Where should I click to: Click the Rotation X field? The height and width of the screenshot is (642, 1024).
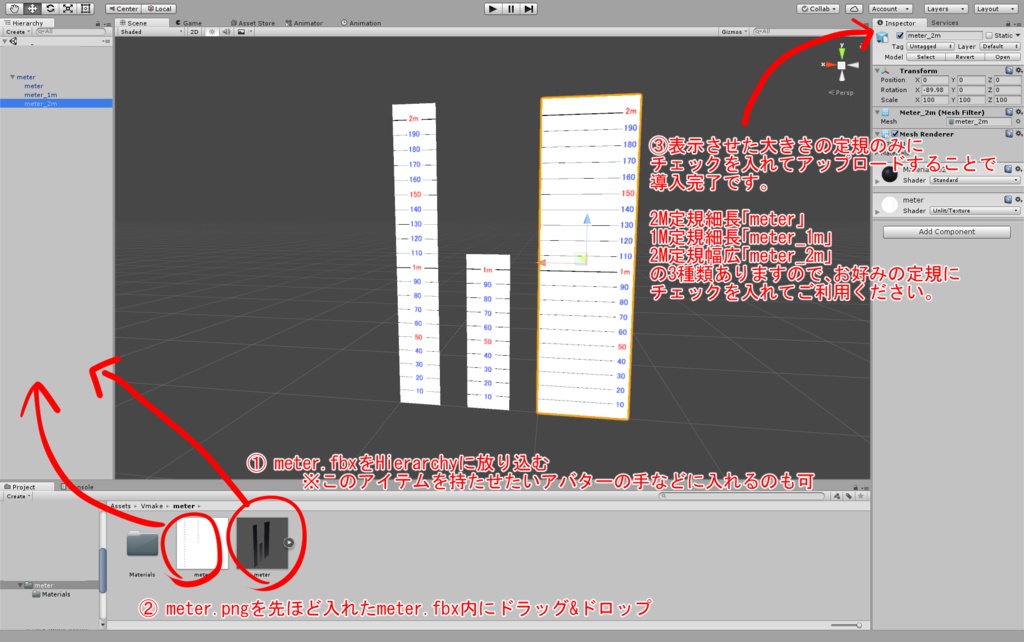pyautogui.click(x=935, y=89)
